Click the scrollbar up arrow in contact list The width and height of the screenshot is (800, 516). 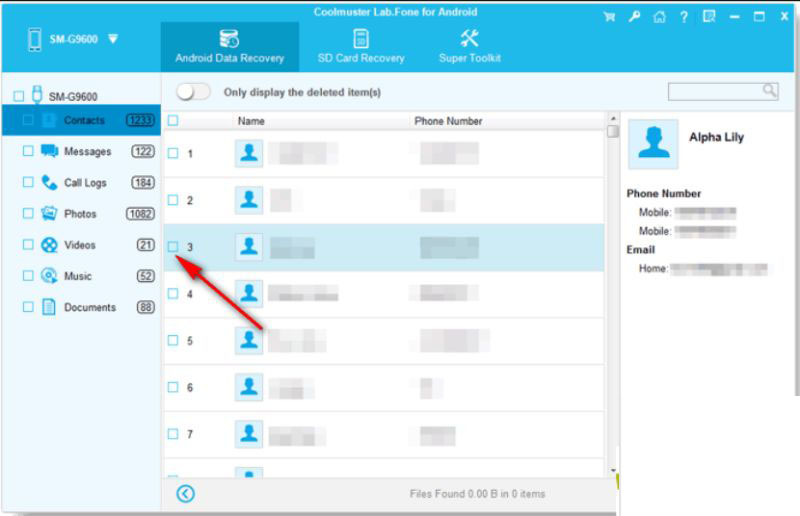(x=613, y=118)
